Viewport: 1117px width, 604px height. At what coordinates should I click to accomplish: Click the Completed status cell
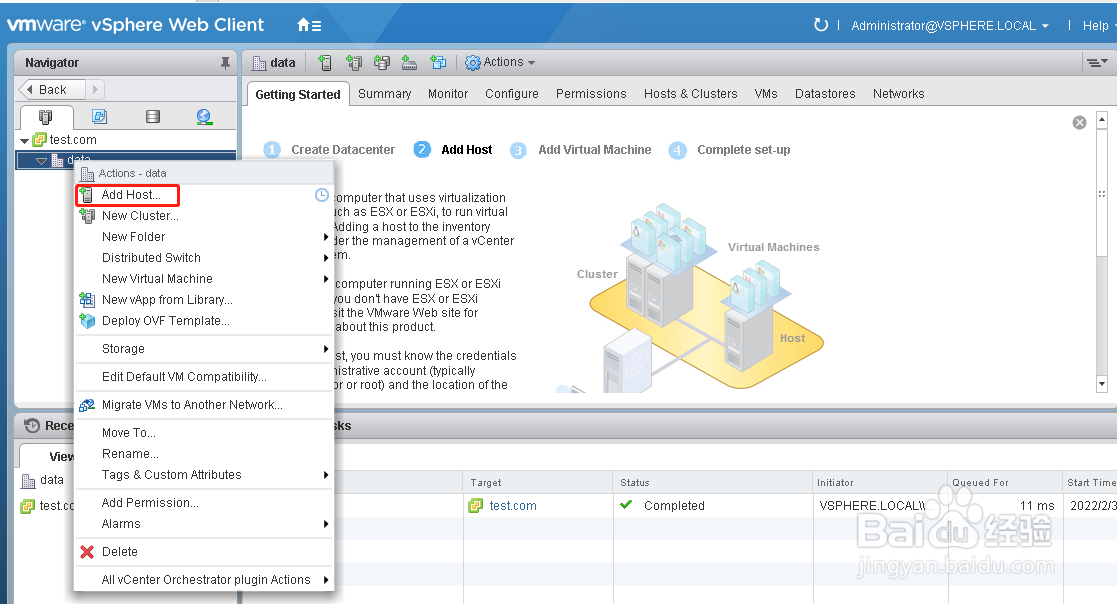pyautogui.click(x=674, y=506)
